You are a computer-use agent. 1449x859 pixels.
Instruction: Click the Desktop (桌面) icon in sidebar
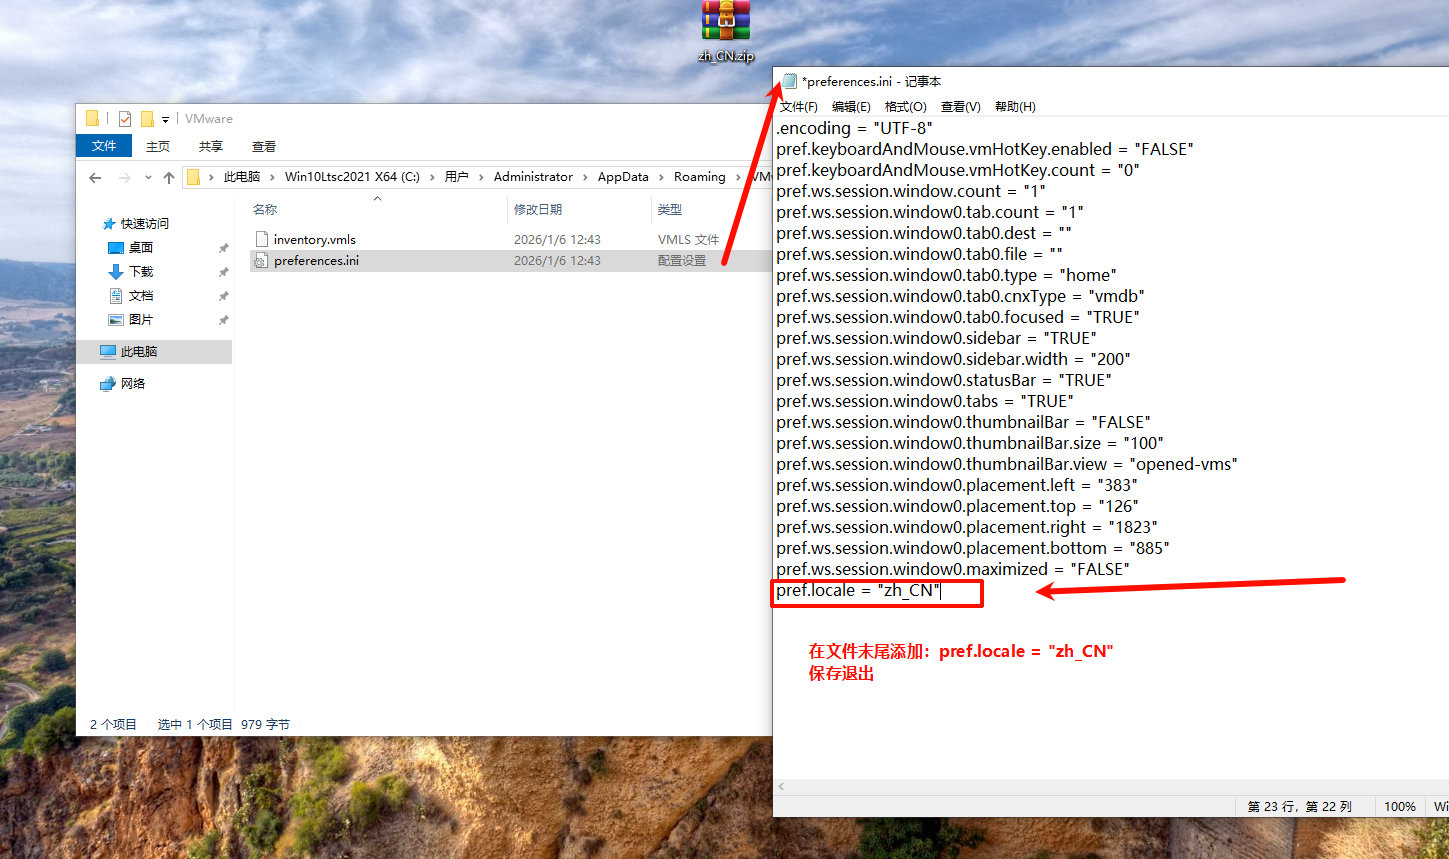[x=116, y=248]
